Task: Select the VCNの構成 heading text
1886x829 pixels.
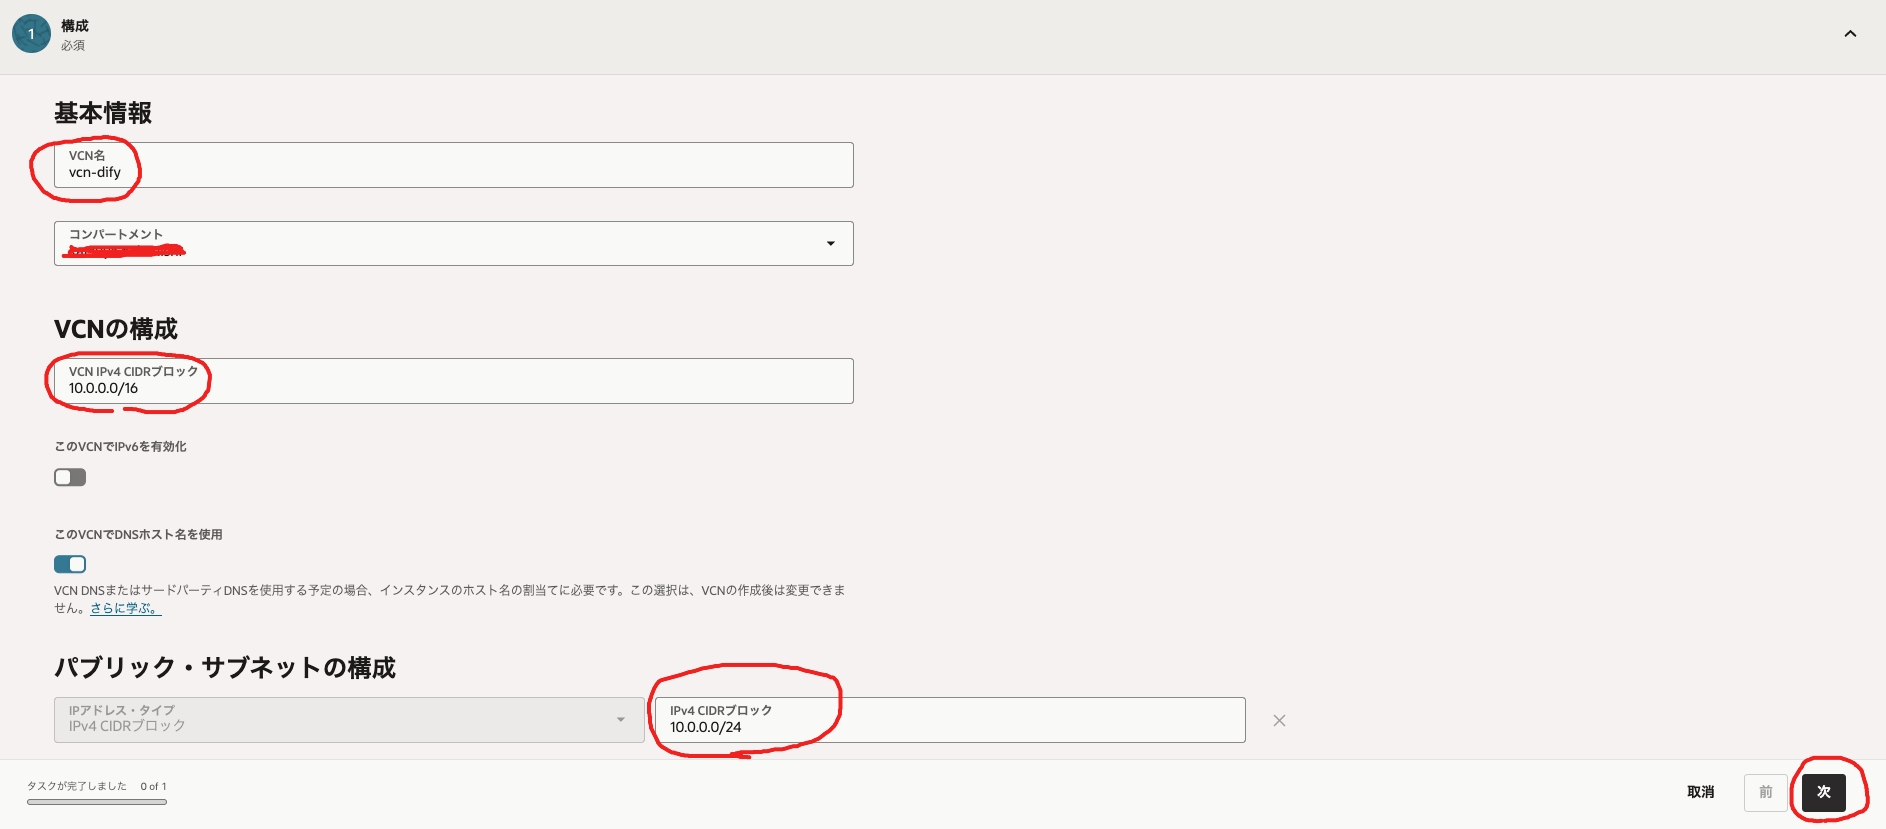Action: [116, 329]
